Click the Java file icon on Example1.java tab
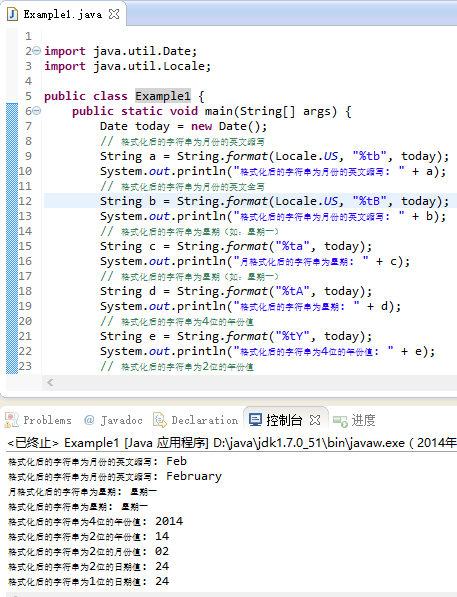 (x=13, y=14)
